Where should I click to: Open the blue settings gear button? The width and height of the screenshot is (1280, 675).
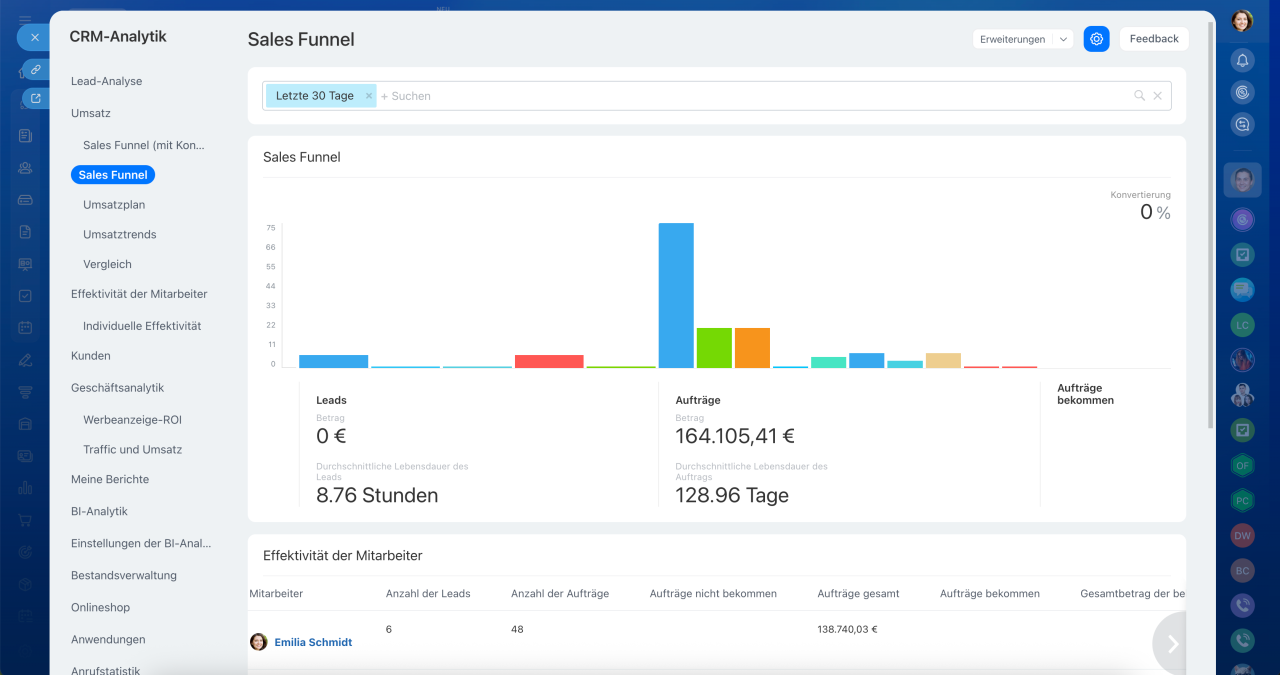pyautogui.click(x=1096, y=39)
